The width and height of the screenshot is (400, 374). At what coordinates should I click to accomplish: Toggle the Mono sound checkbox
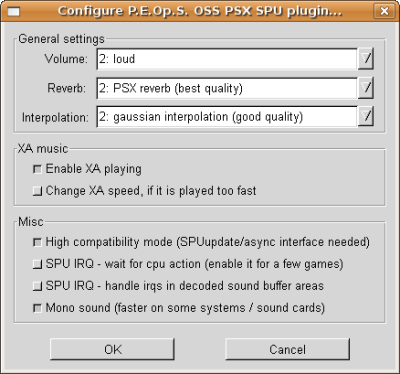click(37, 308)
